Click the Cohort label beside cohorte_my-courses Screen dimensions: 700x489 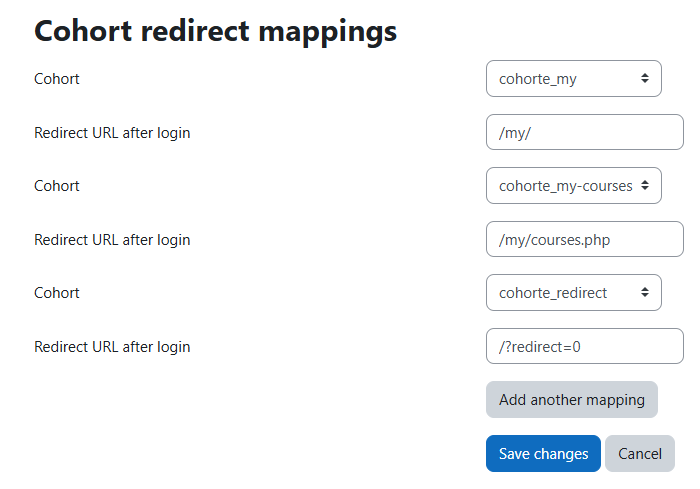(x=57, y=185)
